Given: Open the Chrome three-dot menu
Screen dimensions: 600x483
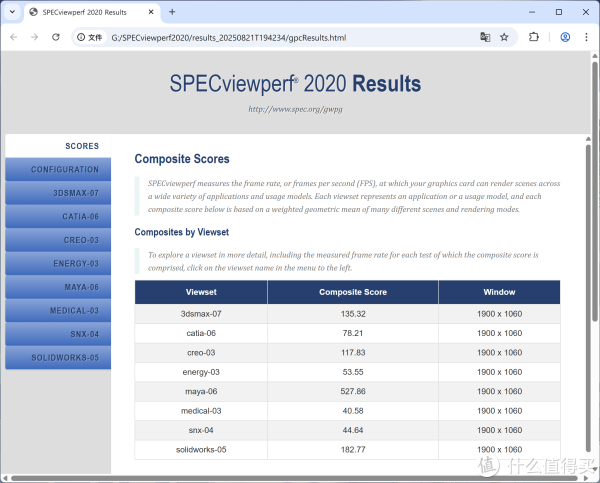Looking at the screenshot, I should pos(587,37).
